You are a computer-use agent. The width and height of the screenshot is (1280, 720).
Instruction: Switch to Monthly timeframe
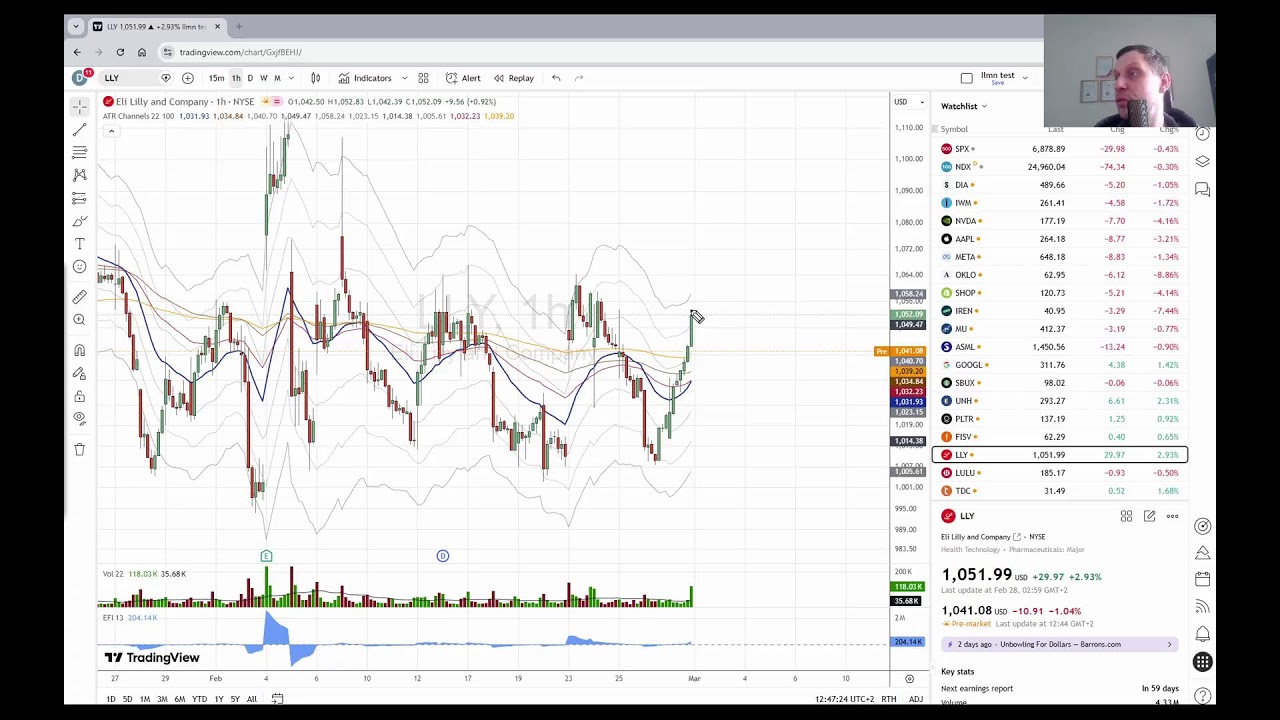pyautogui.click(x=277, y=78)
